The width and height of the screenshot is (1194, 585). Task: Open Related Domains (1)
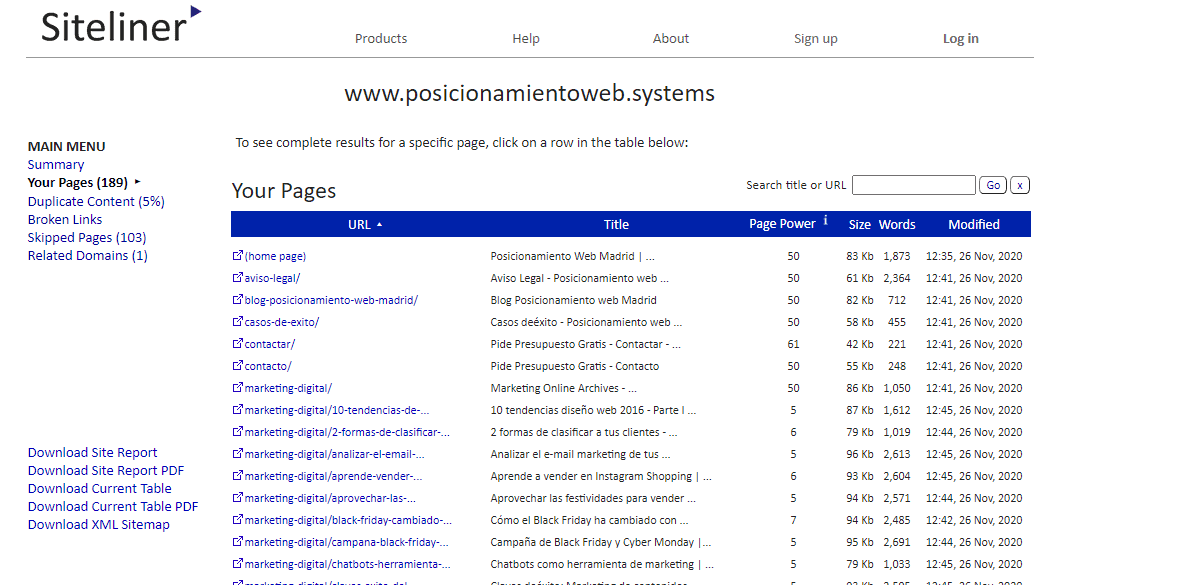click(x=88, y=256)
